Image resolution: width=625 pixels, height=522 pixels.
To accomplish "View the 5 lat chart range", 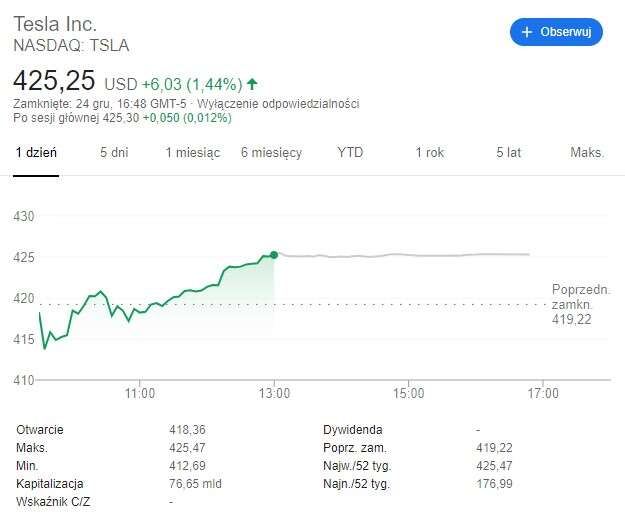I will 508,153.
